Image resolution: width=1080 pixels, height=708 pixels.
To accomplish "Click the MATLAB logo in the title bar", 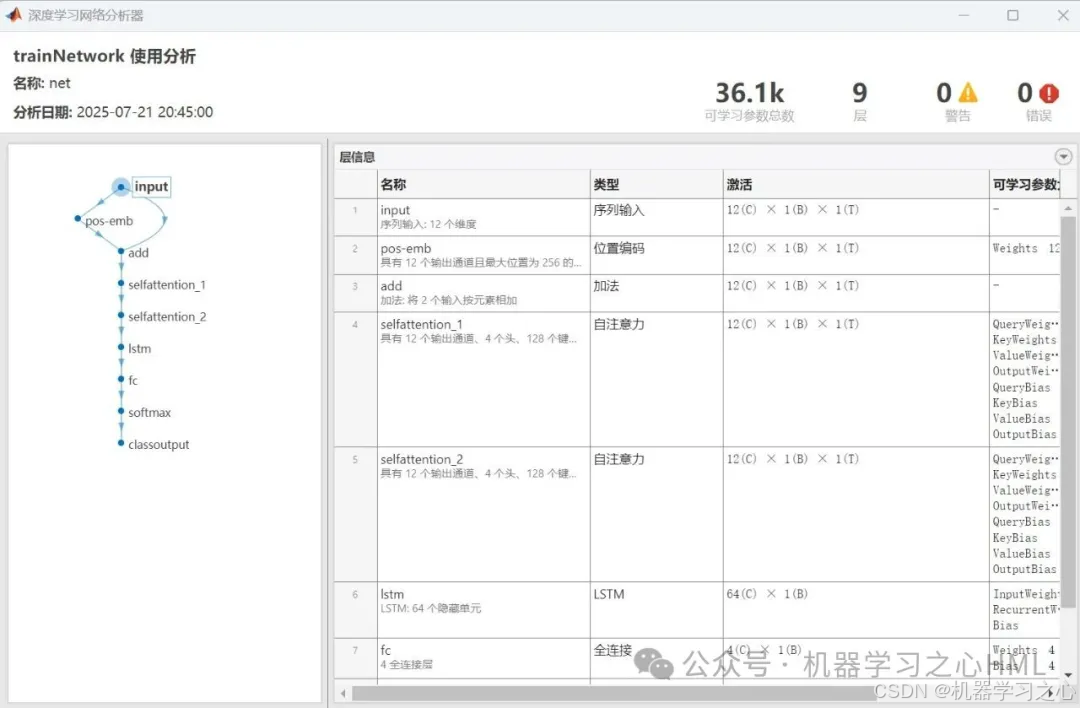I will point(12,15).
